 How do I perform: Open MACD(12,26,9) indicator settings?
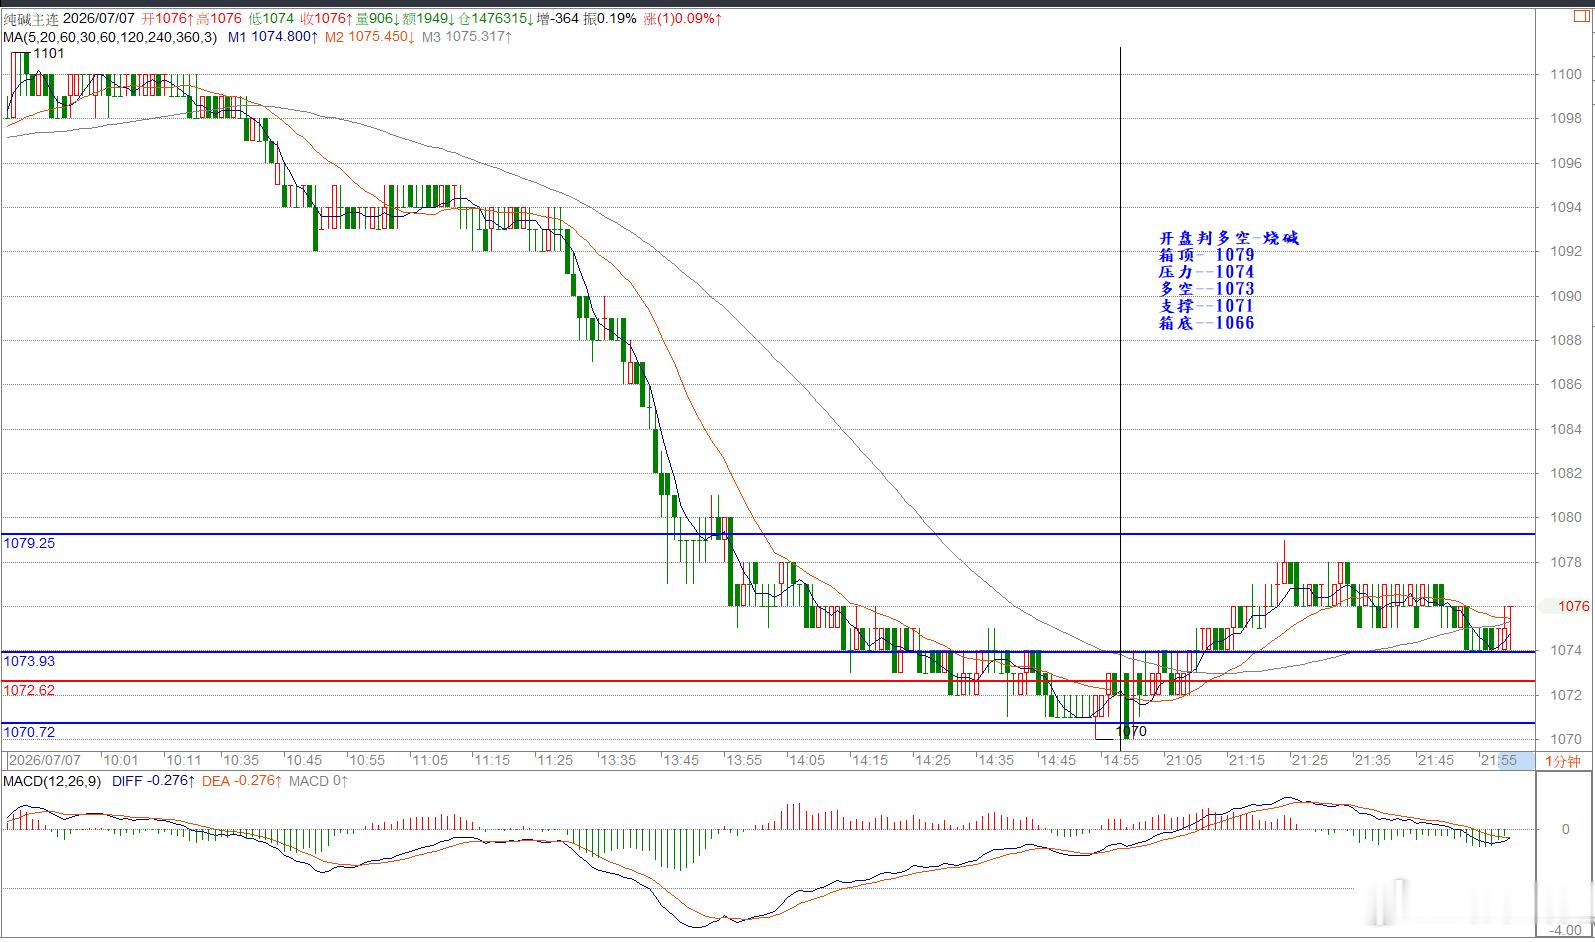click(52, 781)
